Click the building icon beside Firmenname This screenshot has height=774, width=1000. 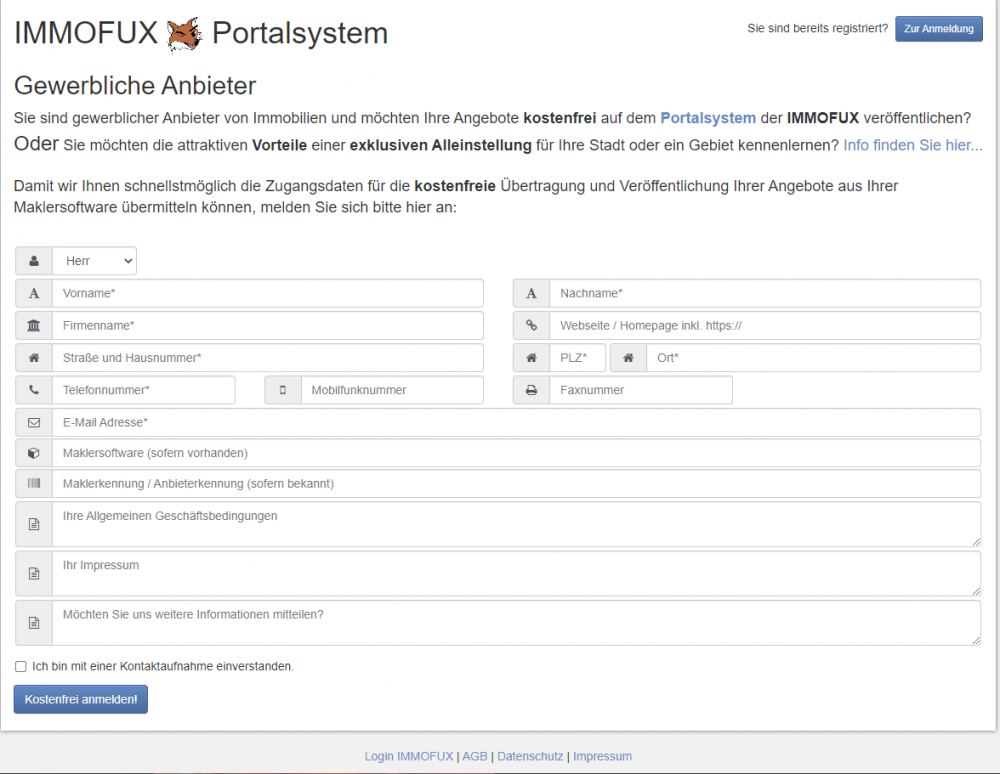click(x=34, y=326)
